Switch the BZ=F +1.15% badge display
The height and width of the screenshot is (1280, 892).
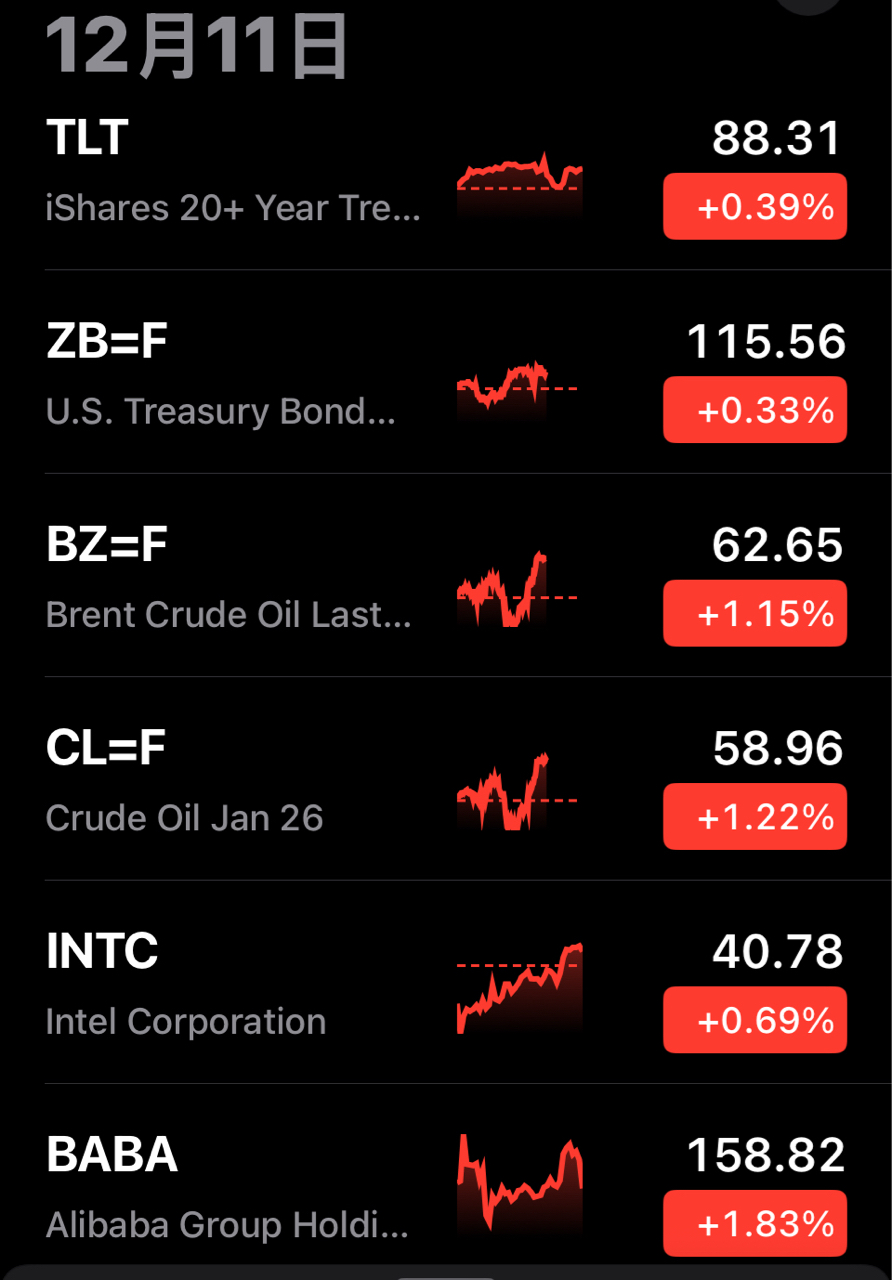tap(755, 613)
